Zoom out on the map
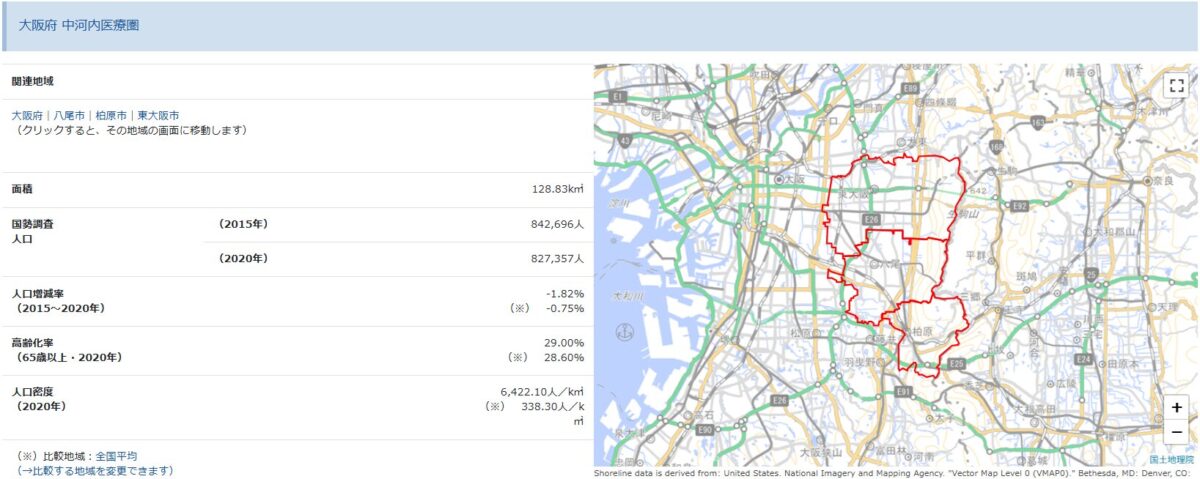The height and width of the screenshot is (479, 1200). pyautogui.click(x=1176, y=431)
